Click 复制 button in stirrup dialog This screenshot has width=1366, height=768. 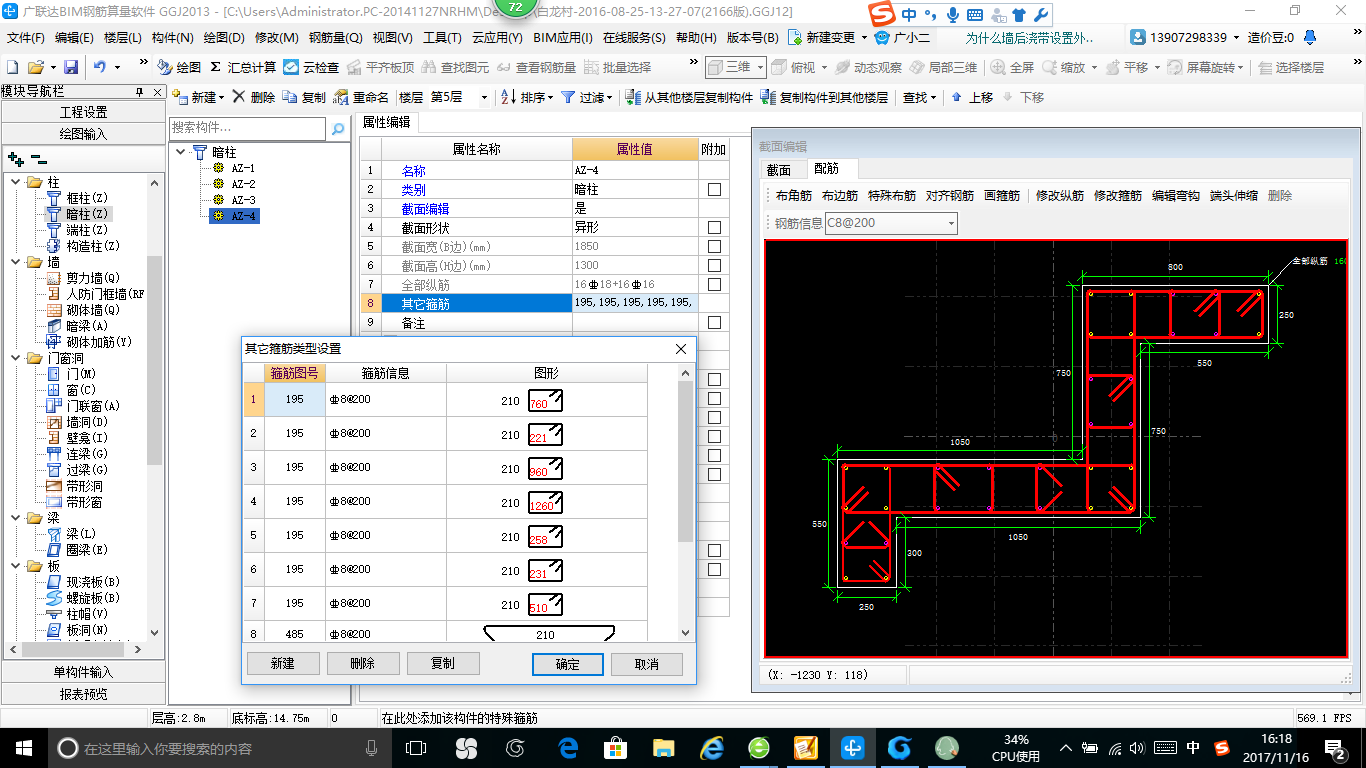click(x=443, y=663)
